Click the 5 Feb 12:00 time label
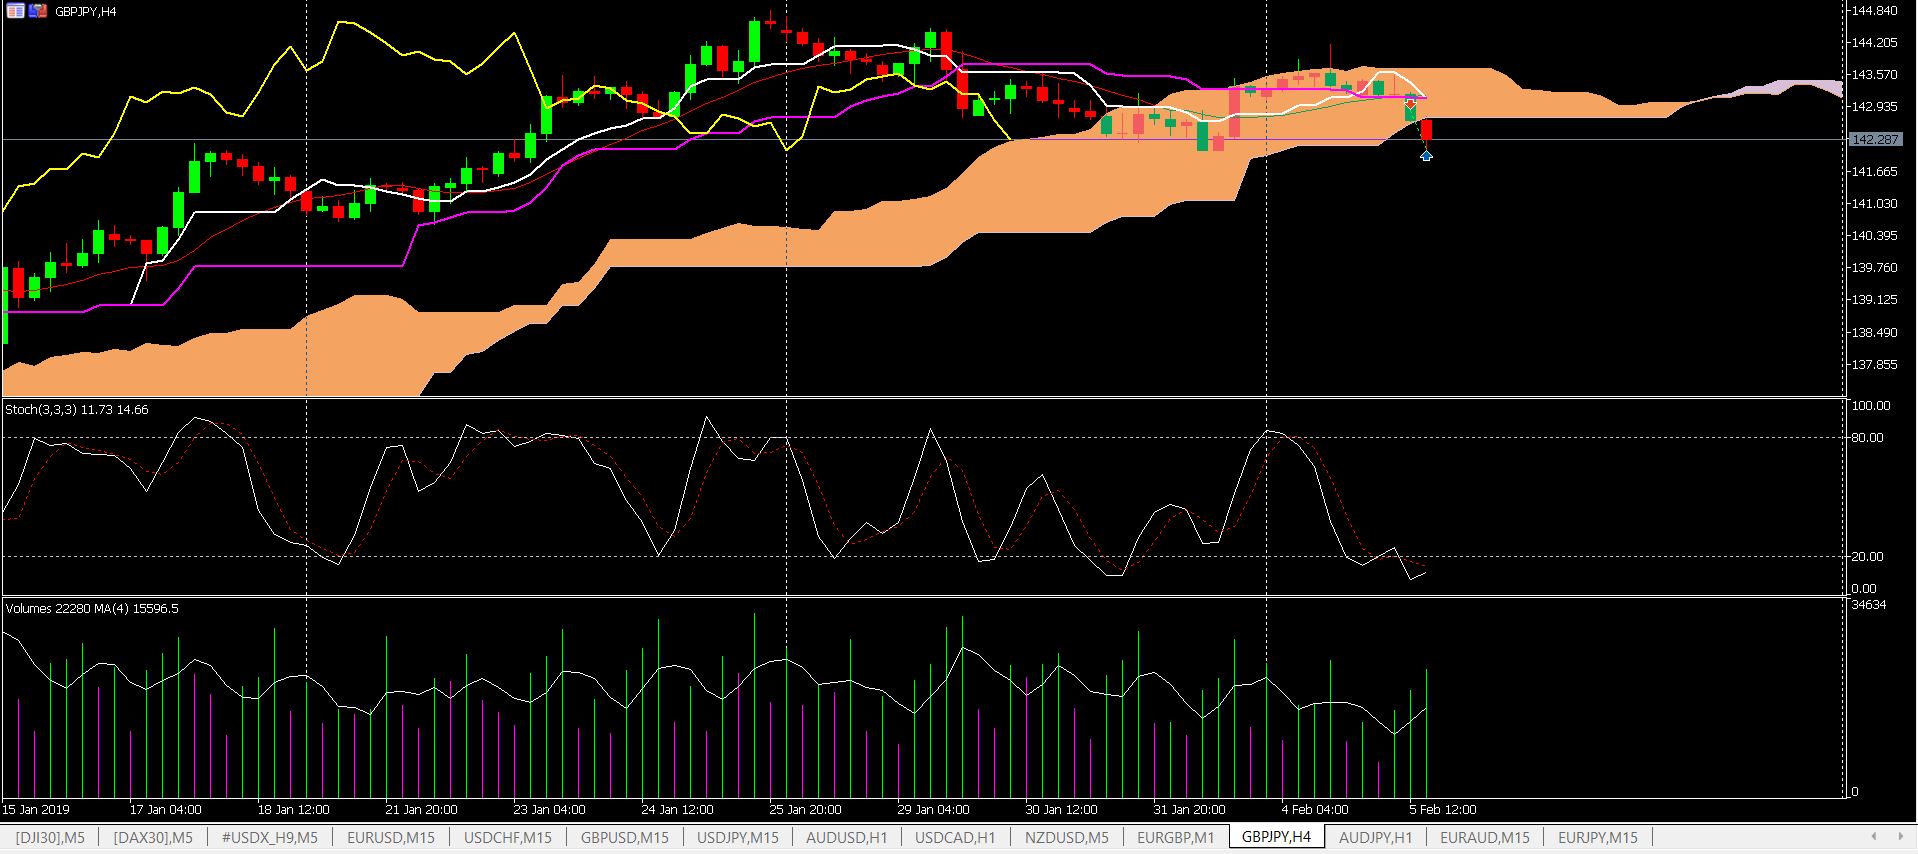Image resolution: width=1918 pixels, height=854 pixels. 1443,810
